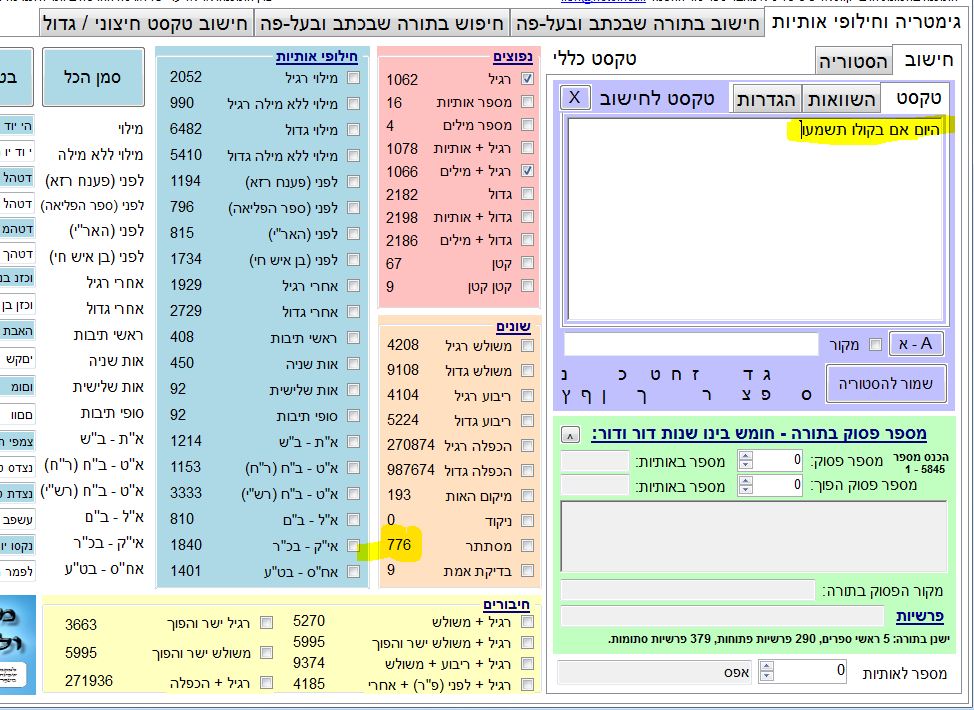Increase the מספר פסוק spinner value
The height and width of the screenshot is (710, 974).
click(745, 455)
